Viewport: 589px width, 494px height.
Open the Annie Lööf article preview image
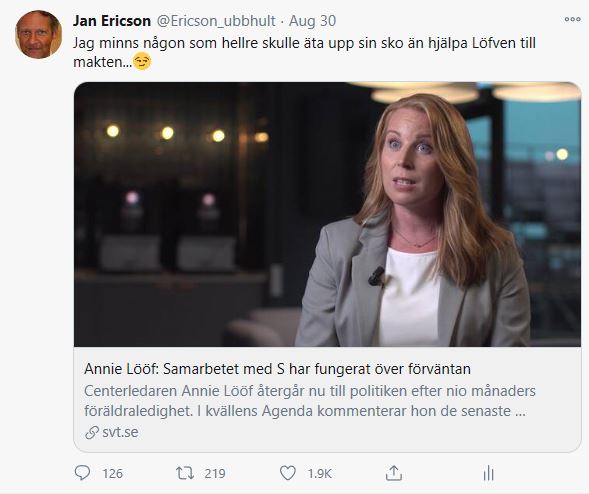coord(327,214)
